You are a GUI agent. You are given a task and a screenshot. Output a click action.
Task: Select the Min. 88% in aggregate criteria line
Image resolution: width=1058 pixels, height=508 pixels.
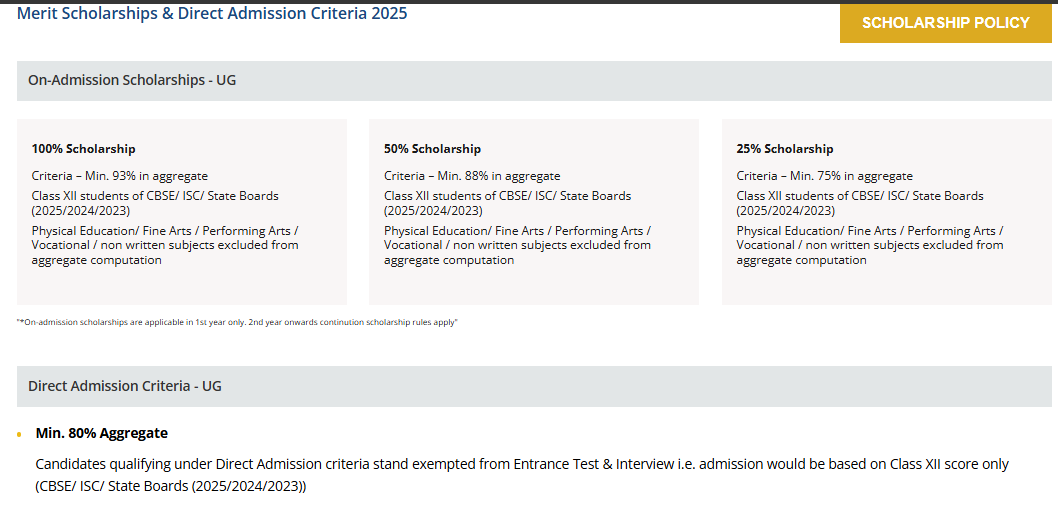[472, 176]
